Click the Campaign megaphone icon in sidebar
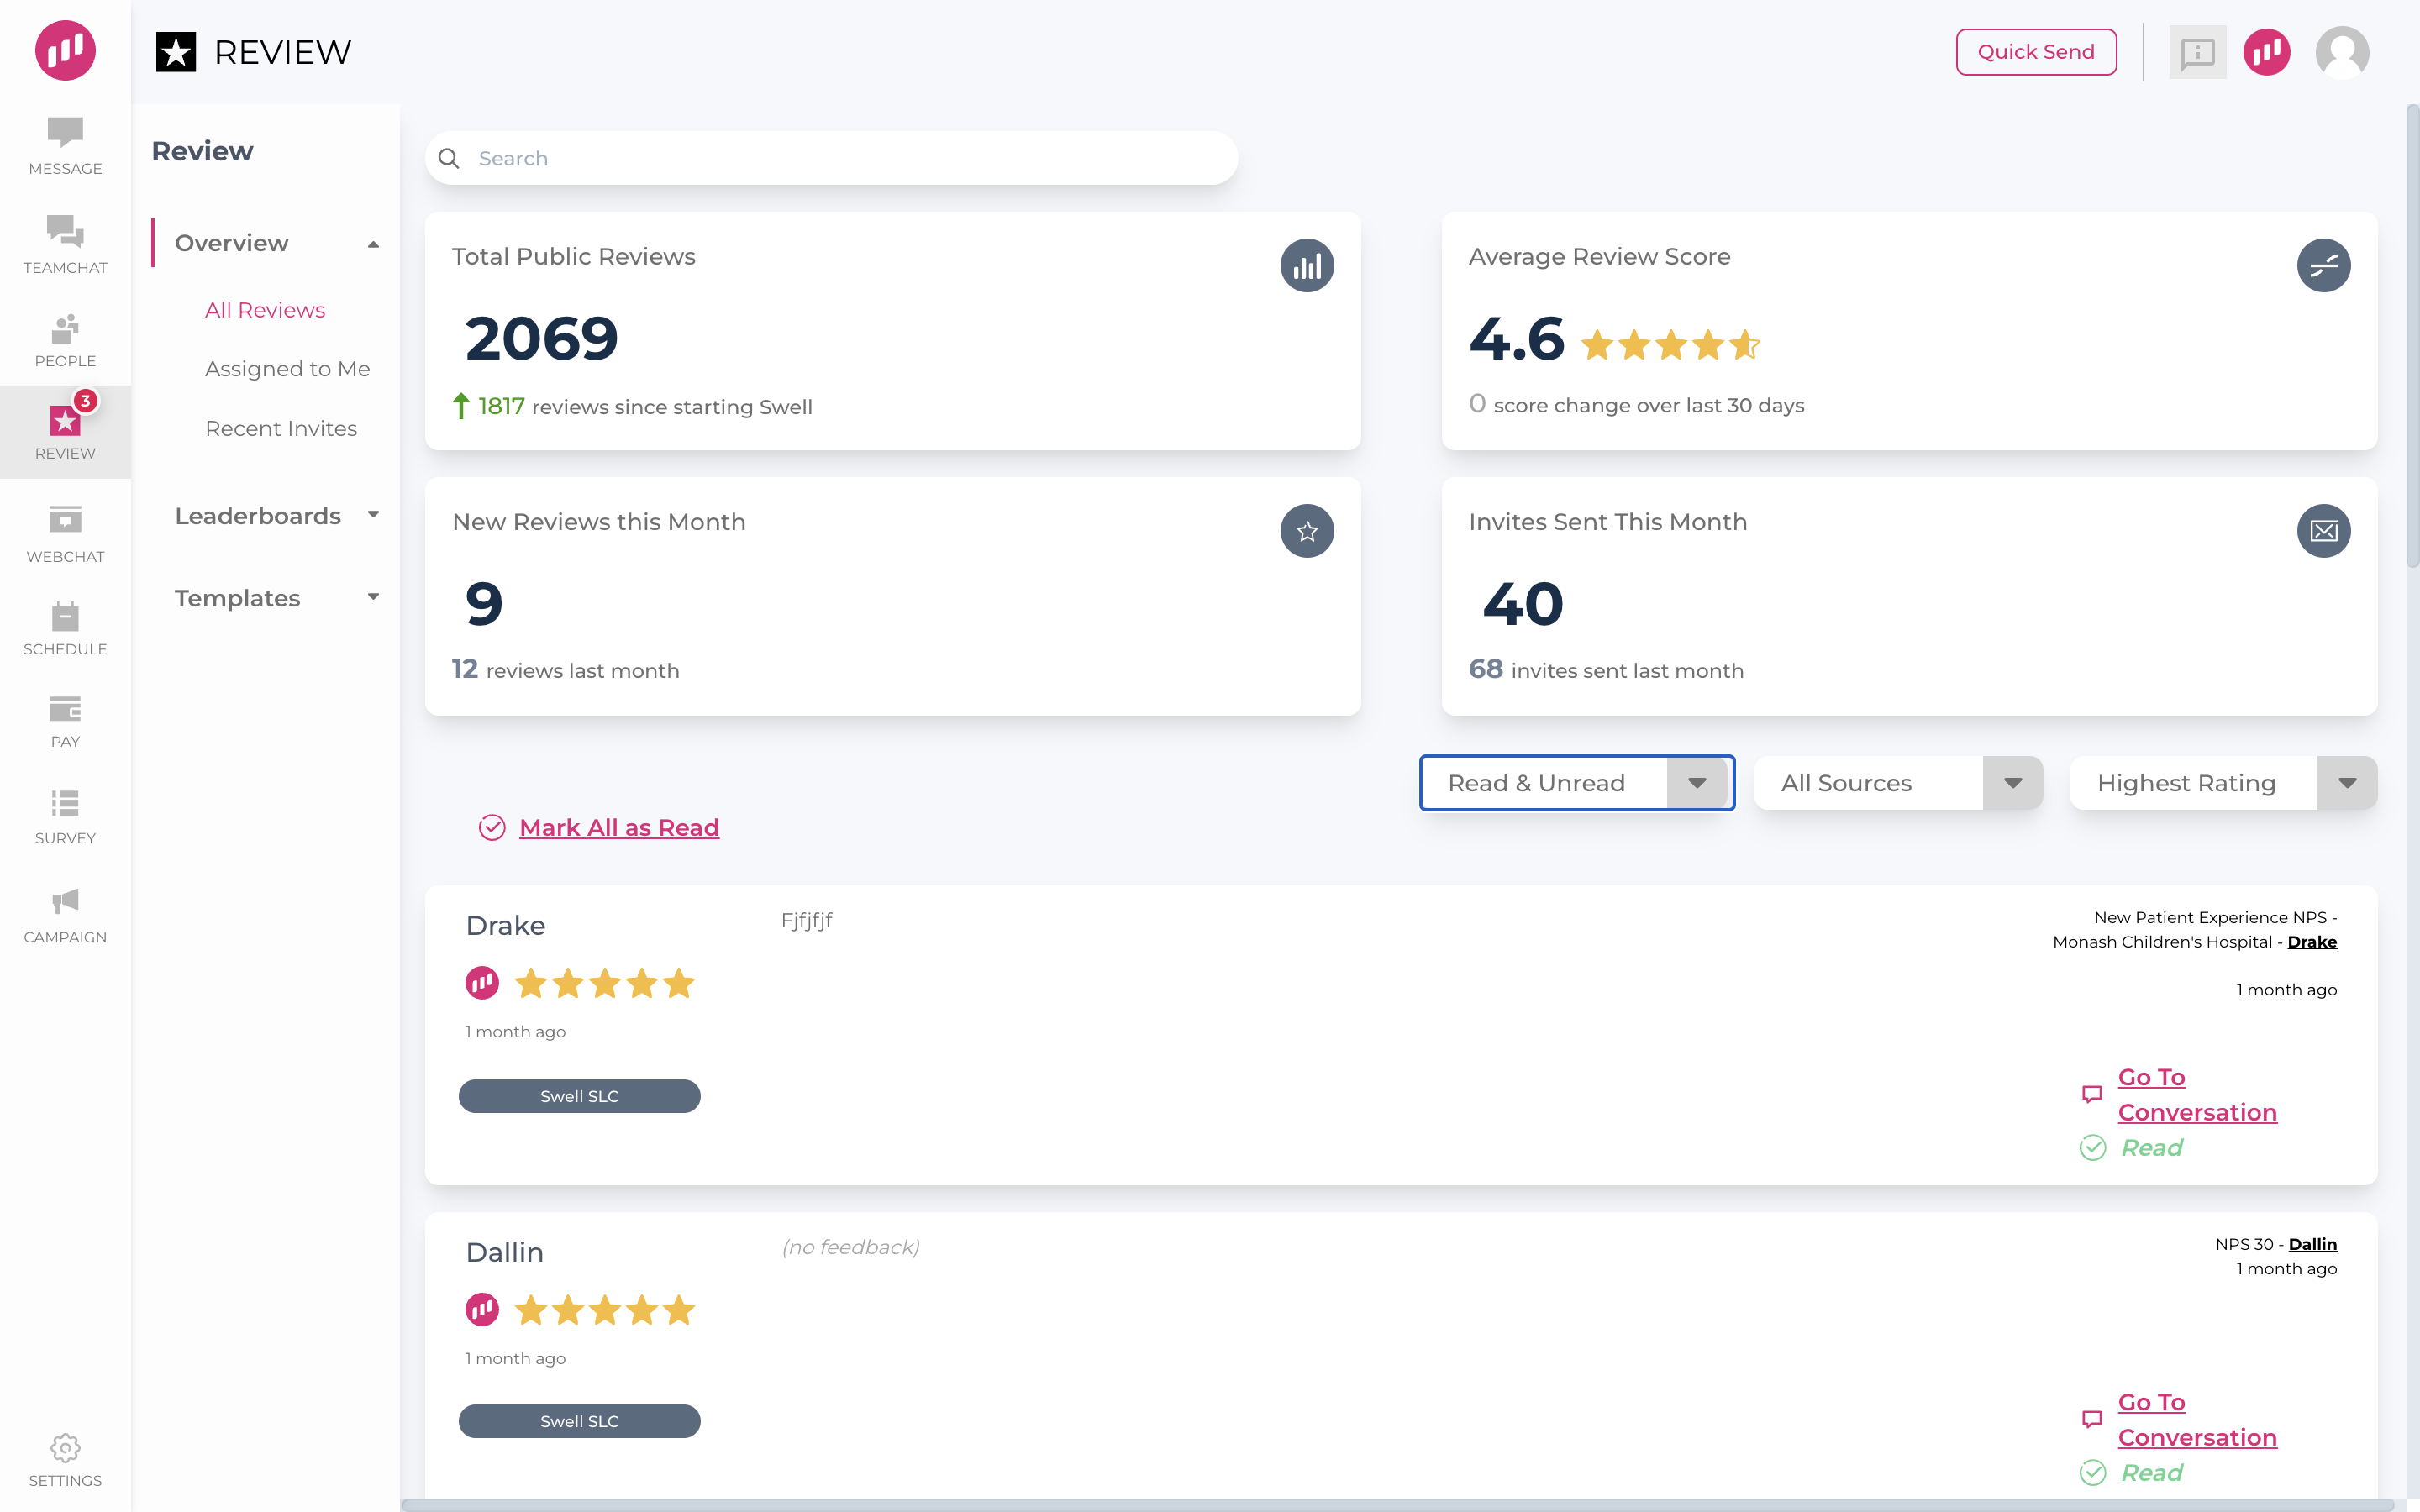 [x=65, y=900]
